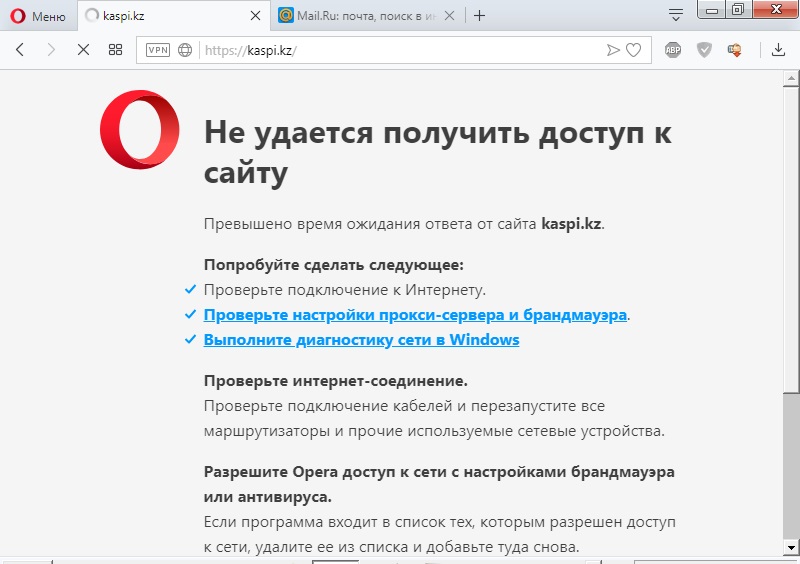The height and width of the screenshot is (564, 800).
Task: Click 'Разрешите Opera доступ к сети' heading
Action: [439, 484]
